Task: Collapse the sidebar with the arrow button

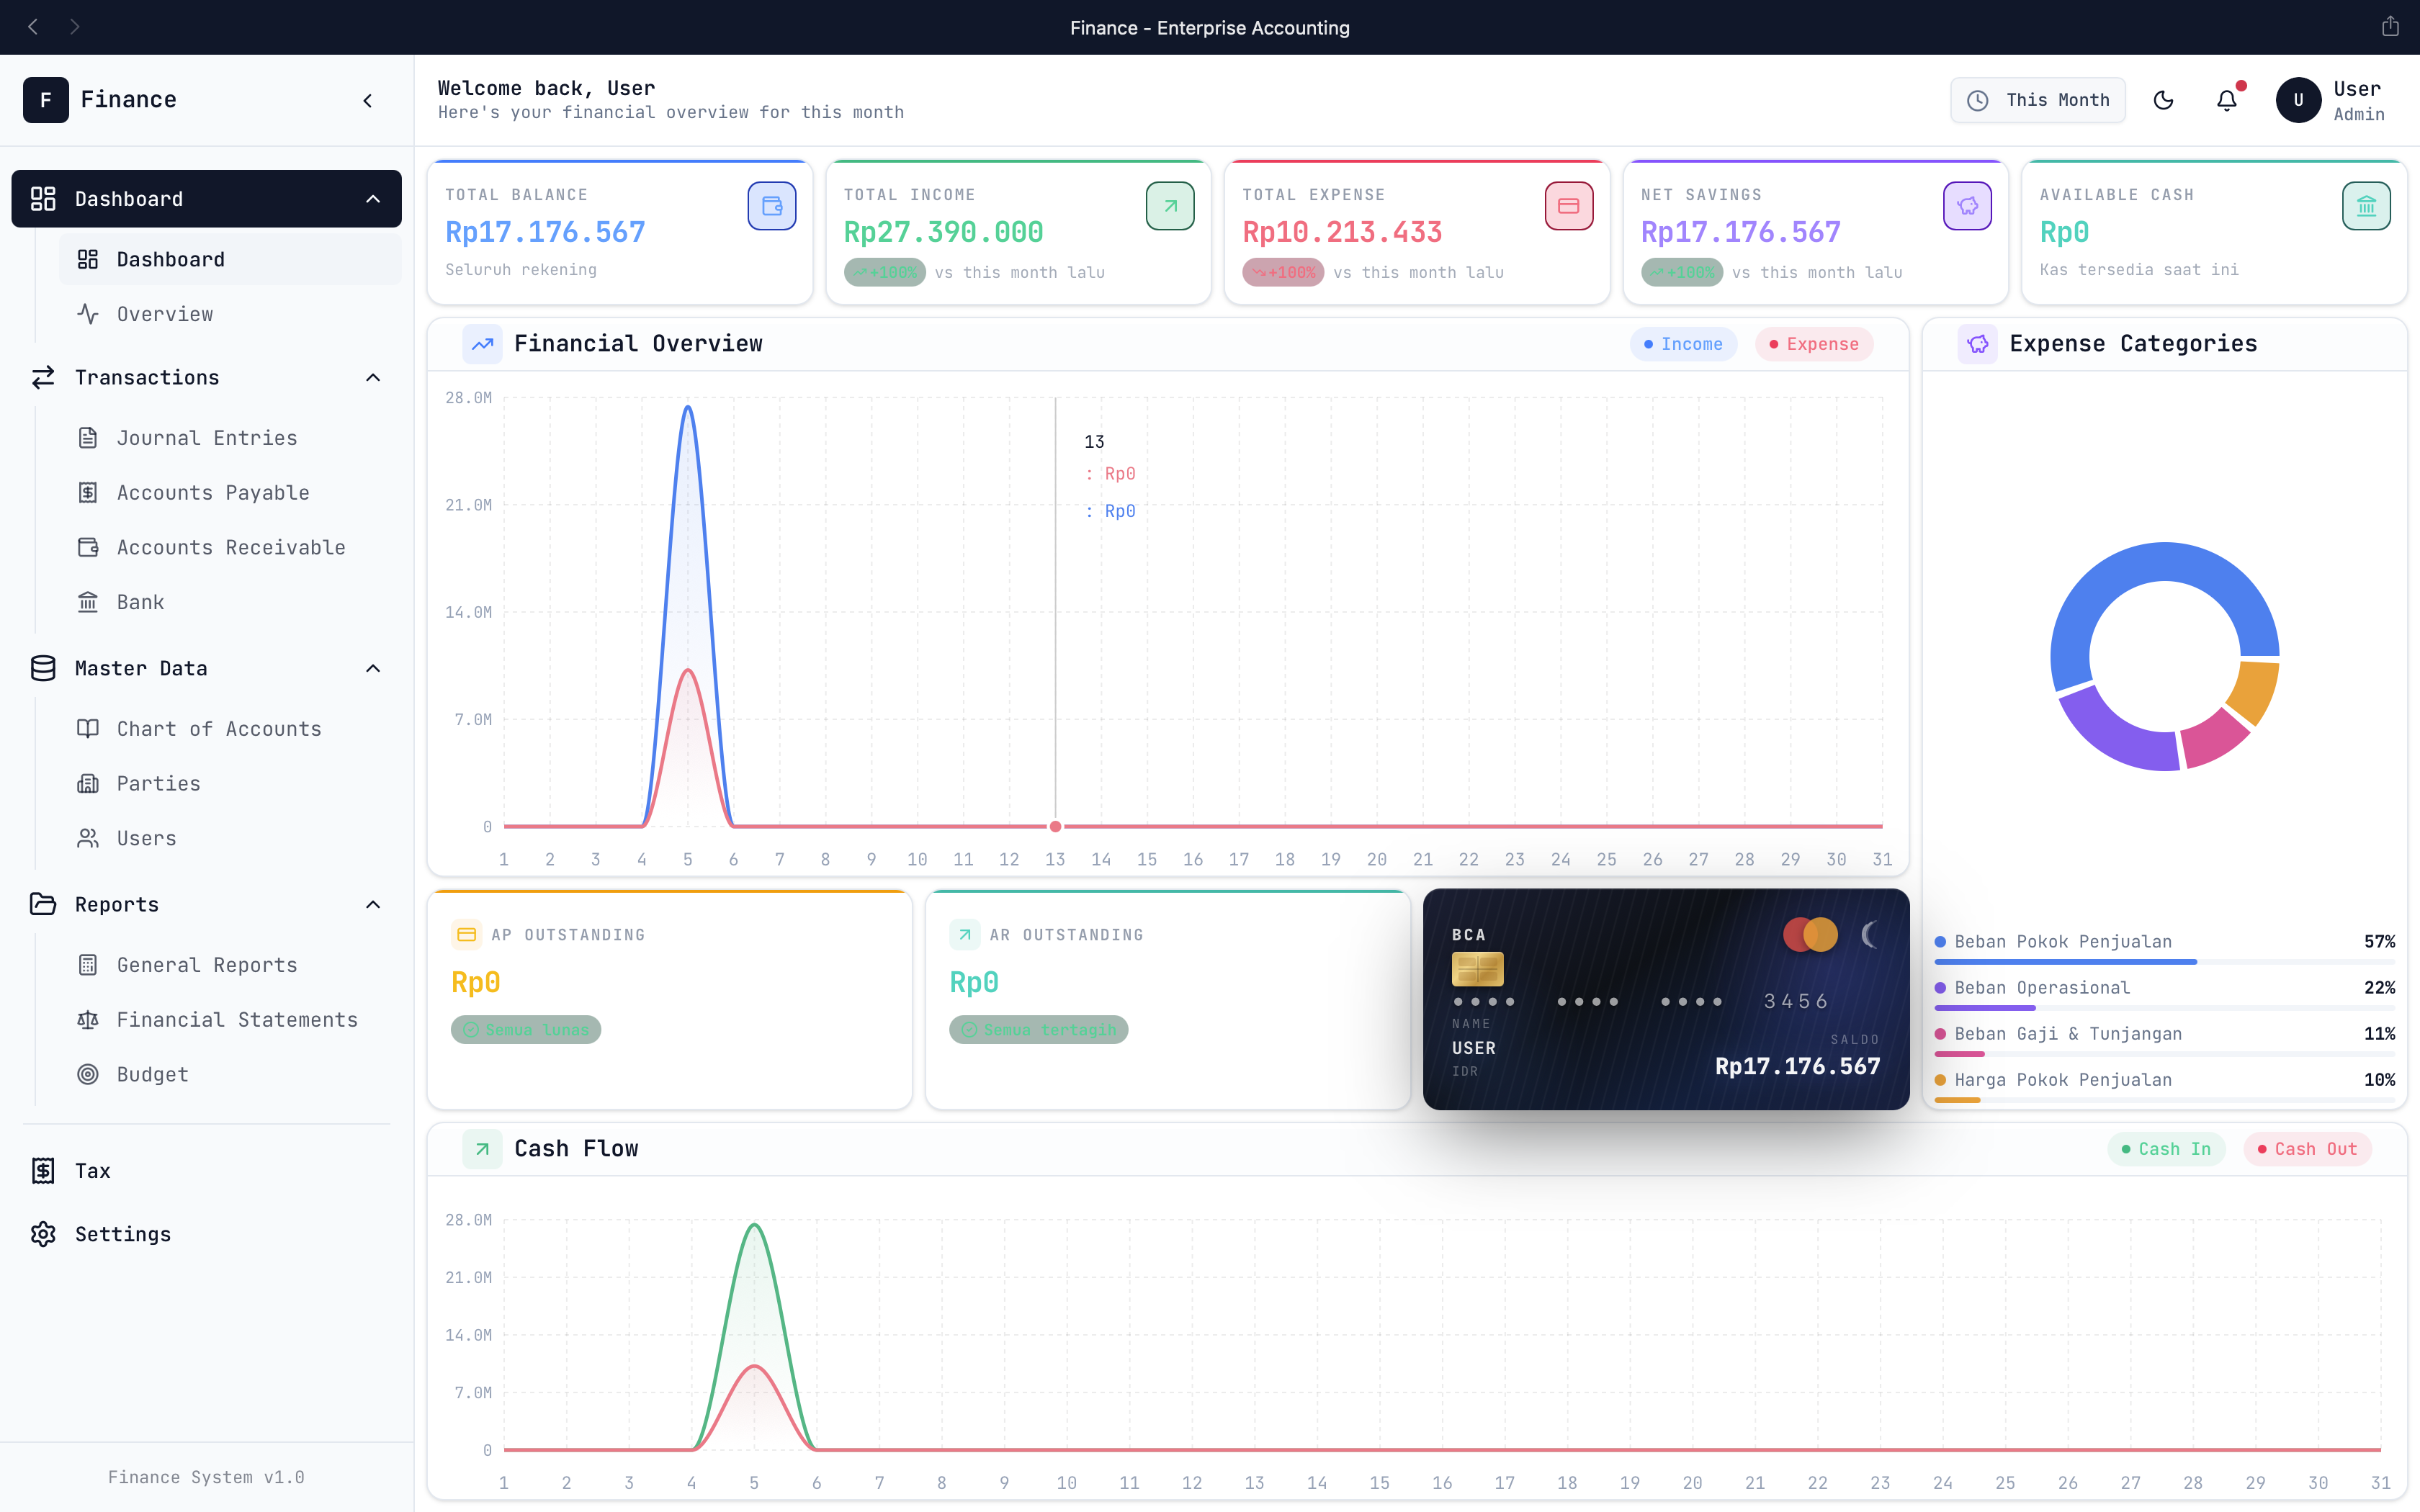Action: (368, 100)
